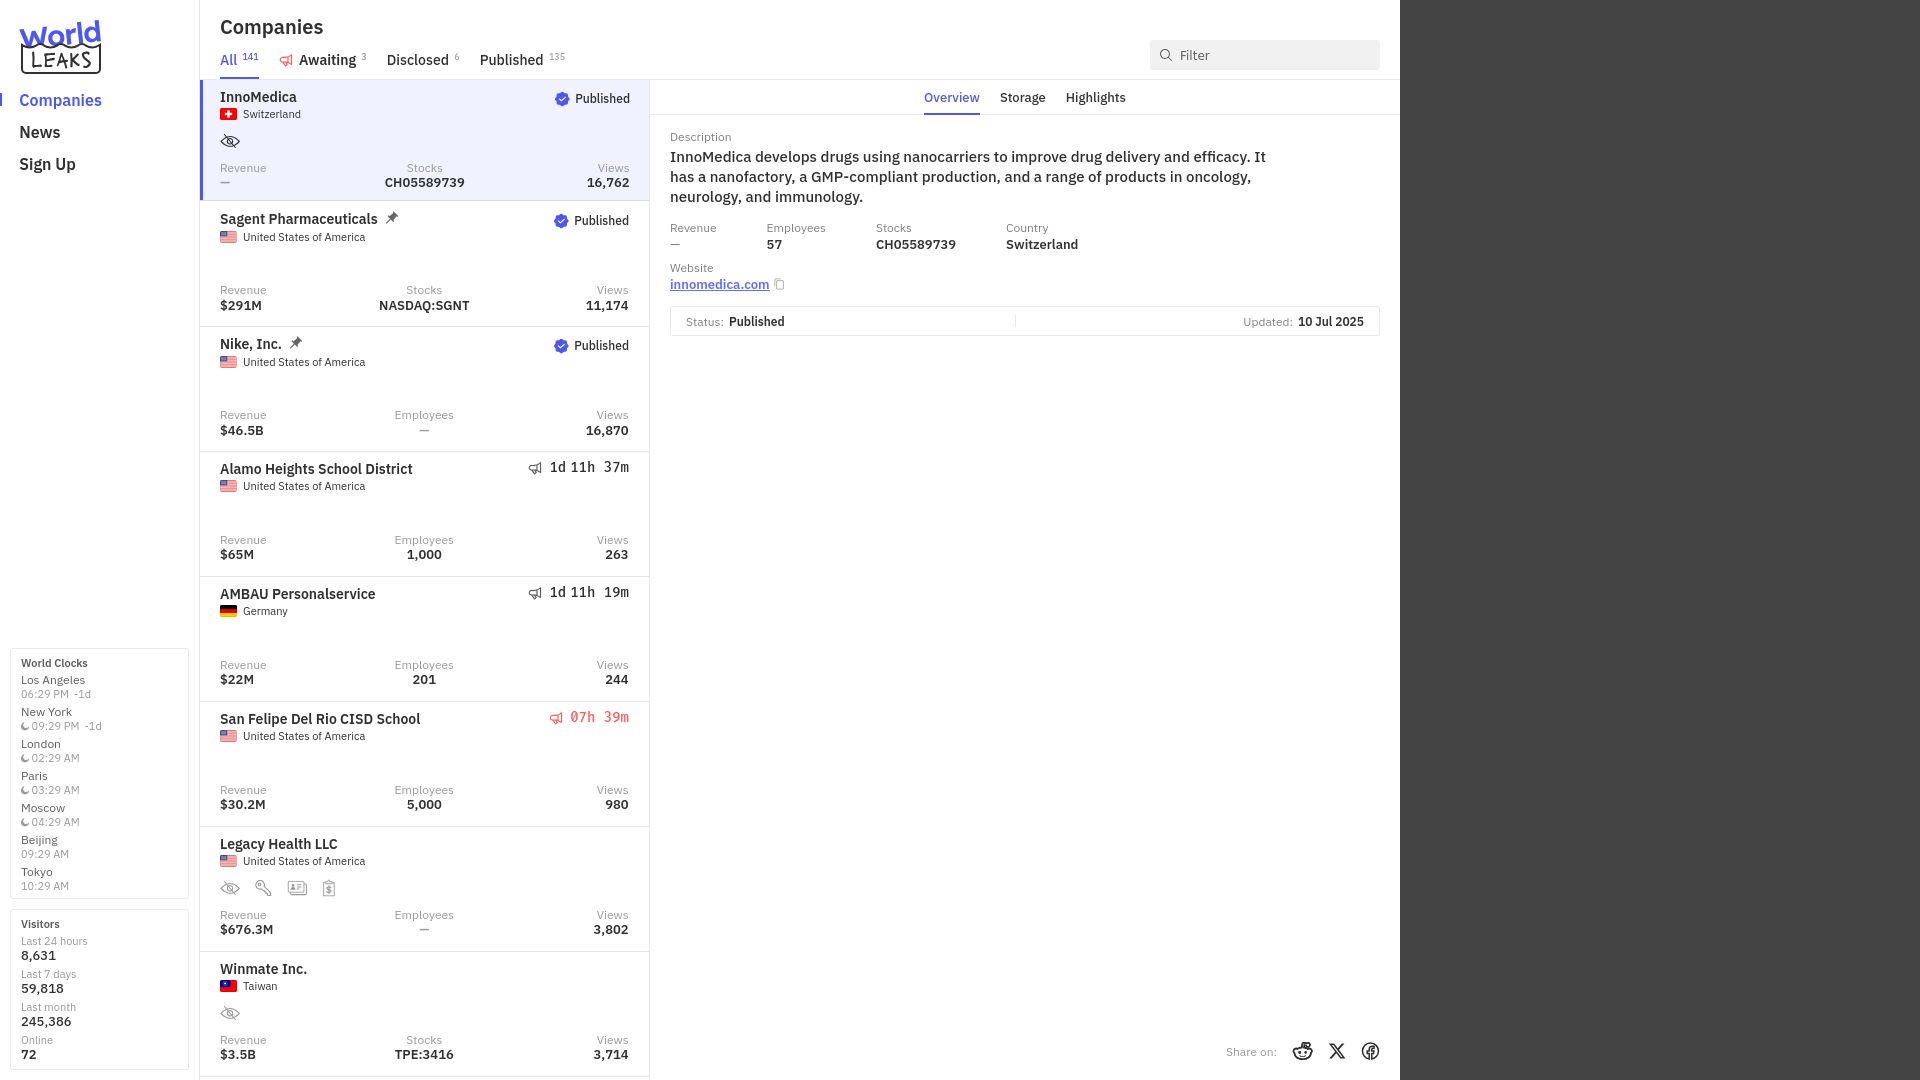The width and height of the screenshot is (1920, 1080).
Task: Switch to the Storage tab
Action: click(1022, 97)
